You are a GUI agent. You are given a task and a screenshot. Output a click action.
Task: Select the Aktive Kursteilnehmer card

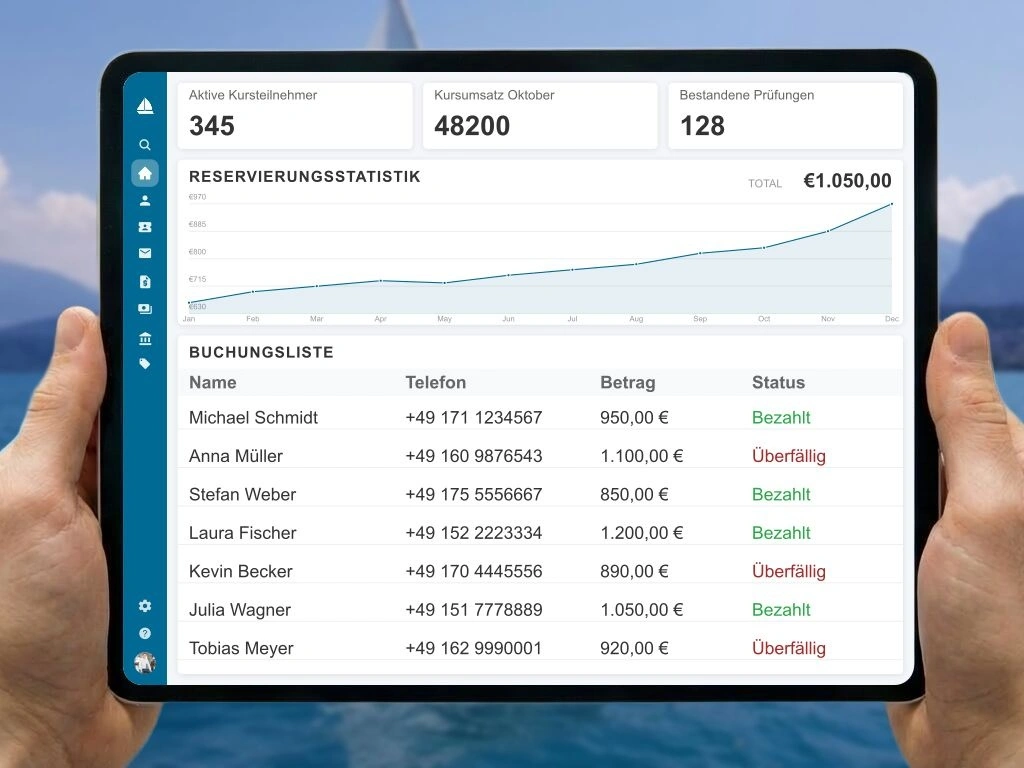click(x=295, y=116)
